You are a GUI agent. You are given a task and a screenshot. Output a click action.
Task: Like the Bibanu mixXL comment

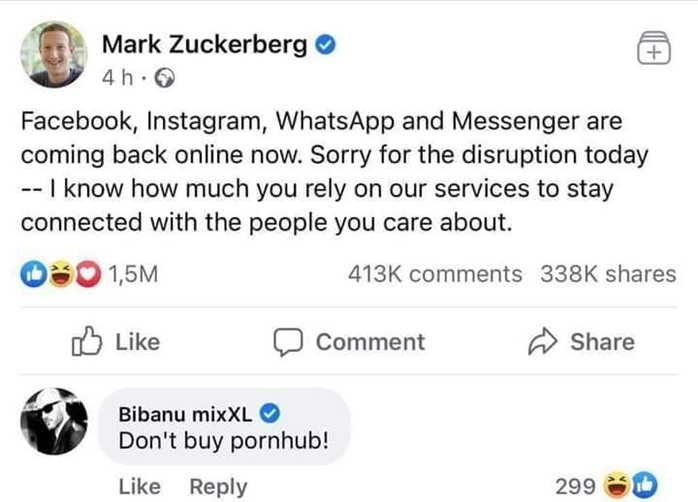tap(139, 486)
